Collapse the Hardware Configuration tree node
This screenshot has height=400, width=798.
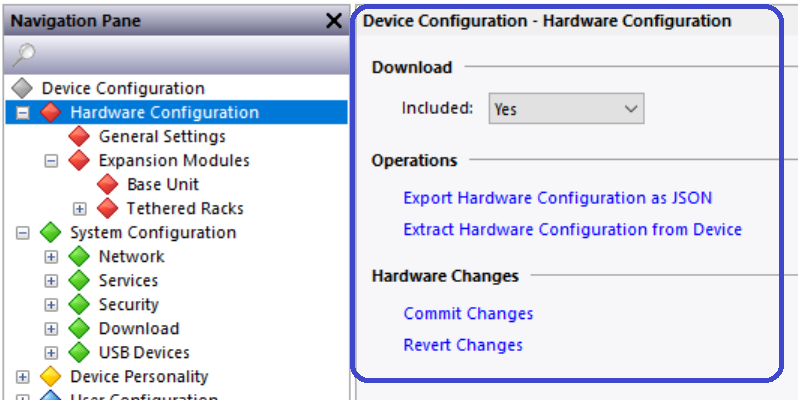pos(23,113)
